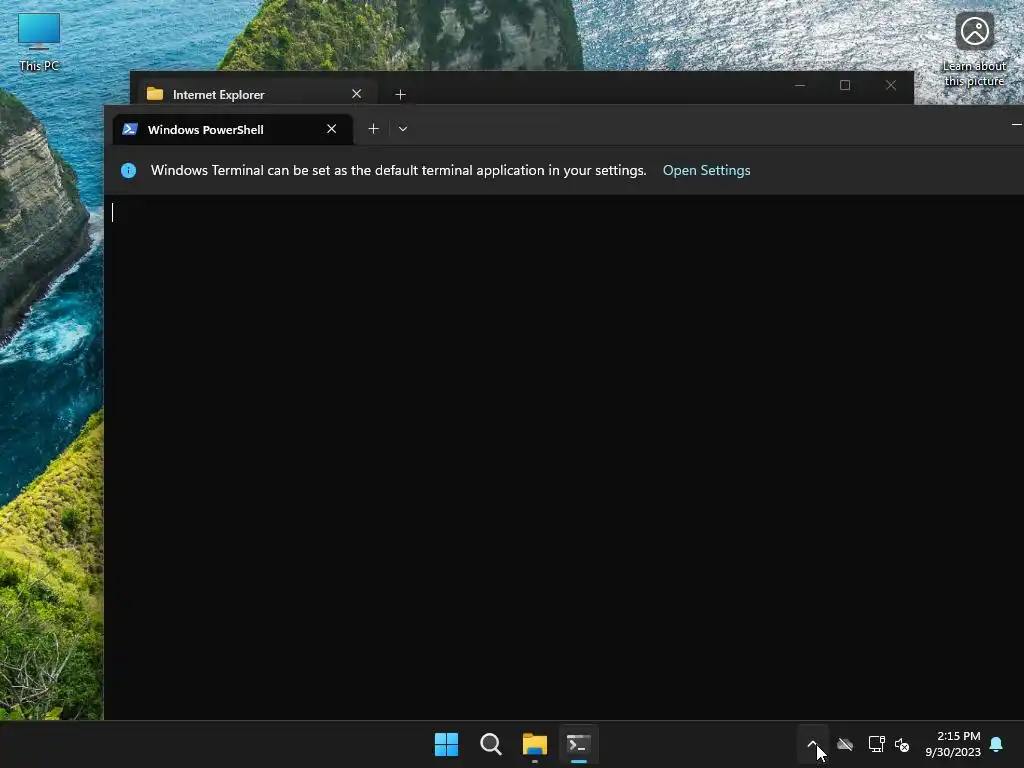
Task: Click the OneDrive cloud tray icon
Action: point(845,744)
